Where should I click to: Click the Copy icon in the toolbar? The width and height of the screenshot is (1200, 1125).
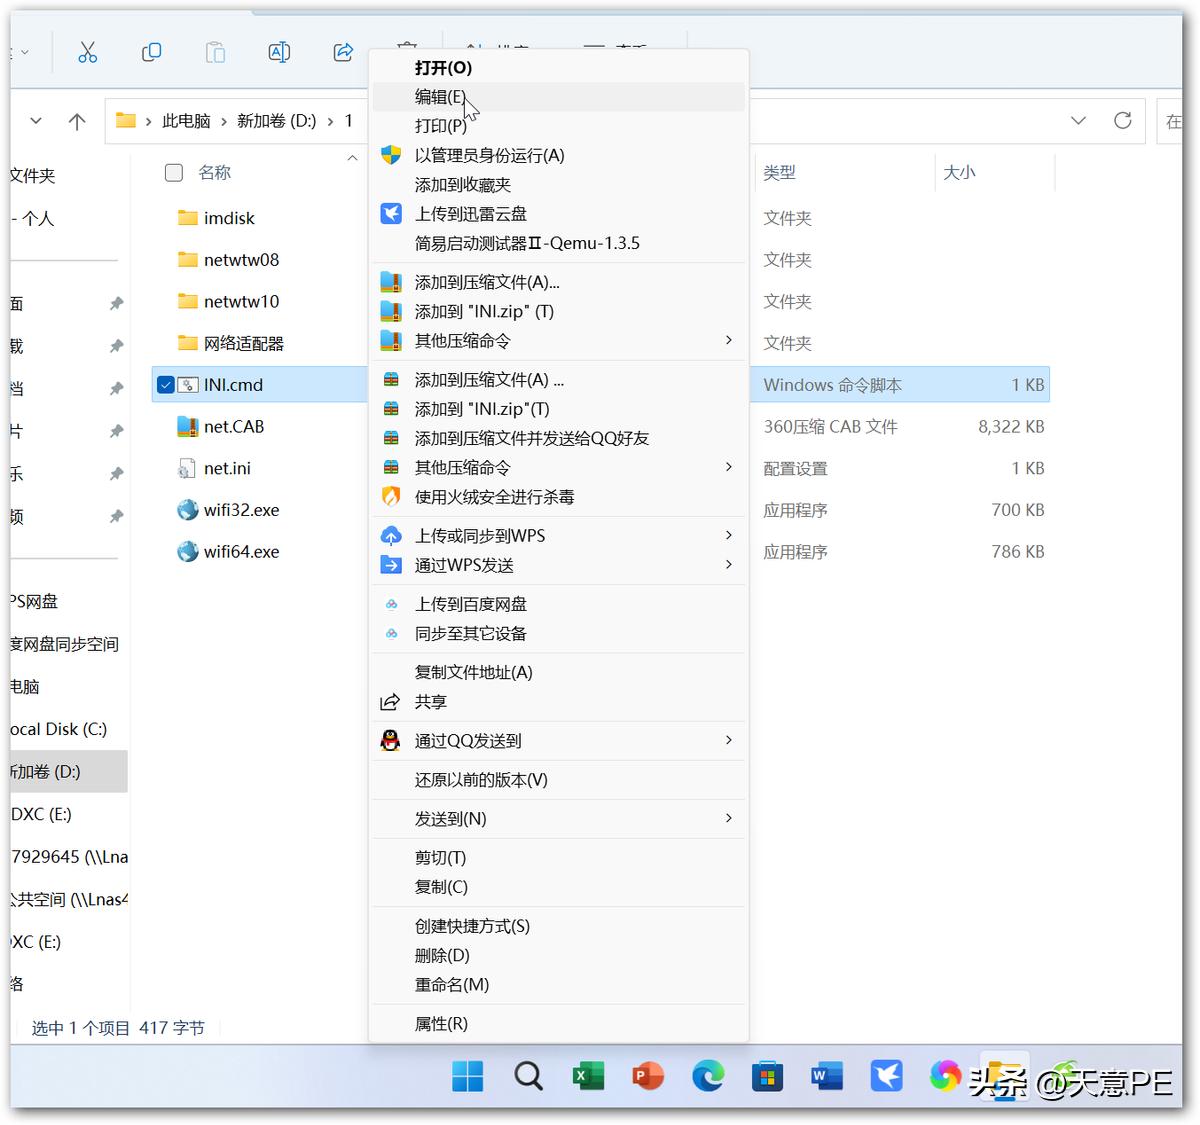click(151, 52)
